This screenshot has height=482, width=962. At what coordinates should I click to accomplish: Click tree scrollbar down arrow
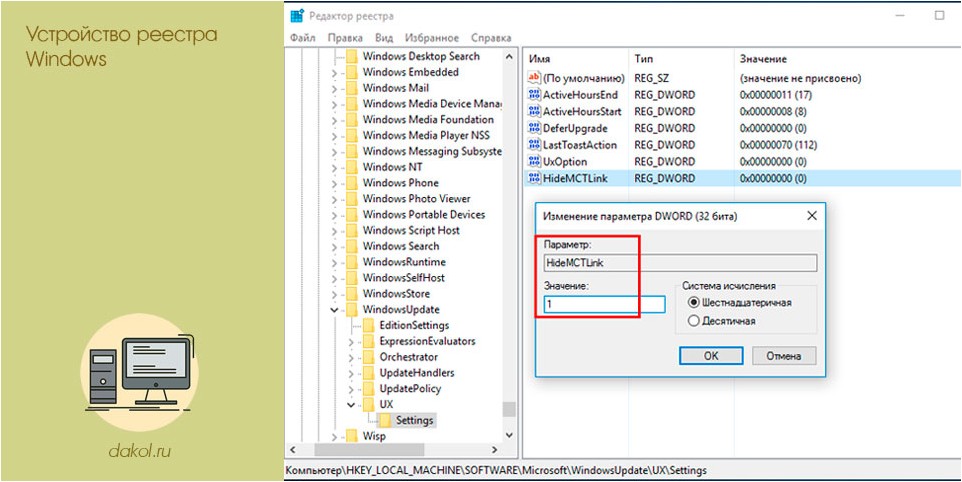(509, 435)
